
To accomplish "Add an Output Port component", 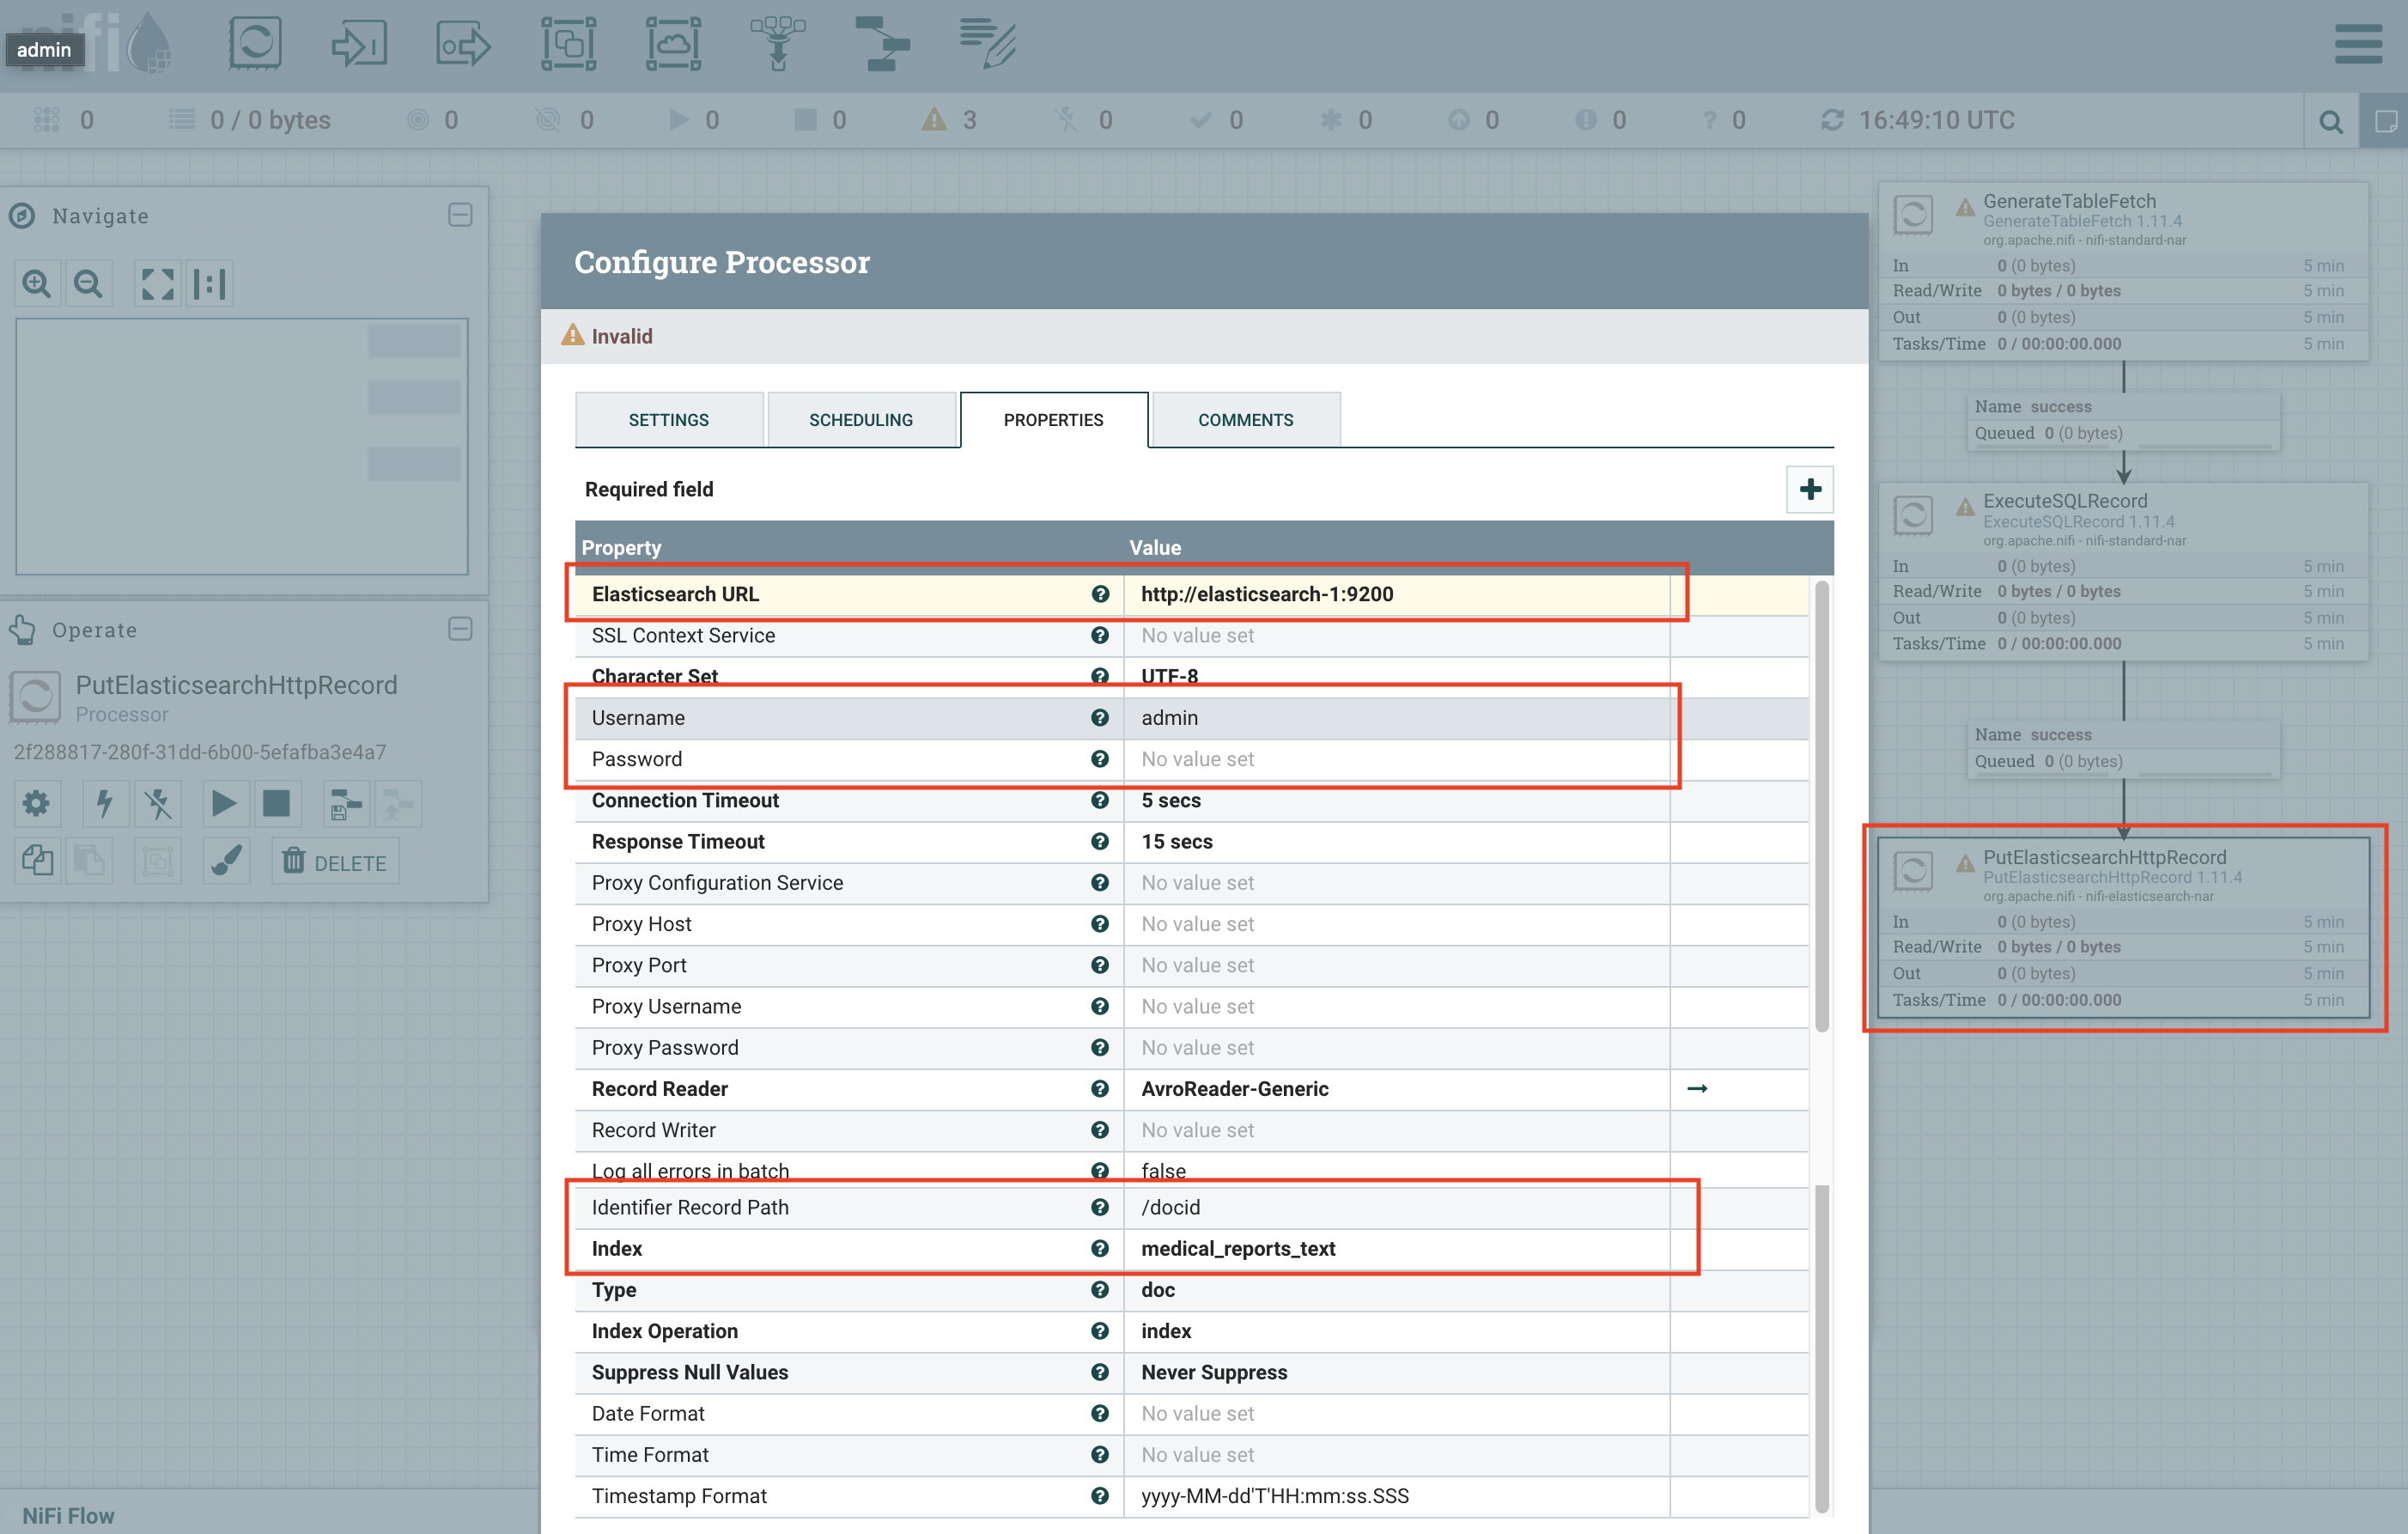I will [463, 44].
